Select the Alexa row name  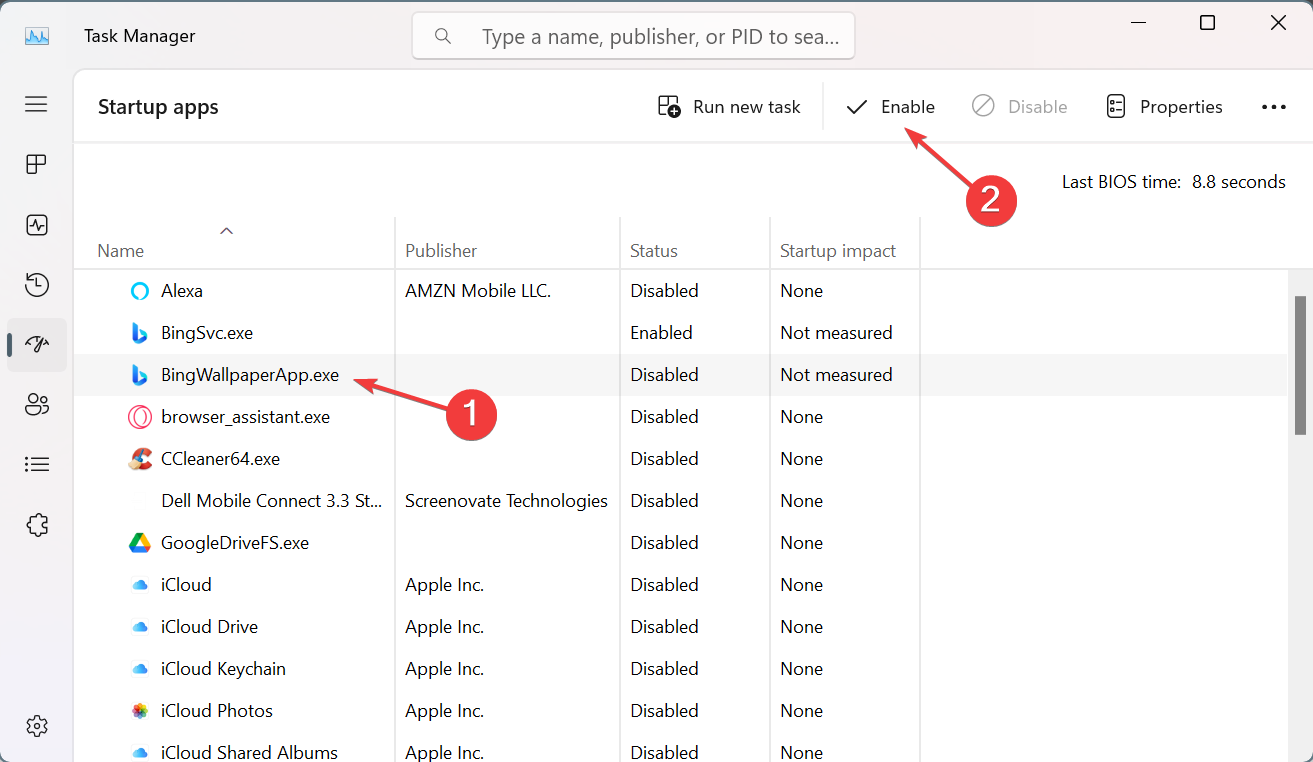point(182,291)
